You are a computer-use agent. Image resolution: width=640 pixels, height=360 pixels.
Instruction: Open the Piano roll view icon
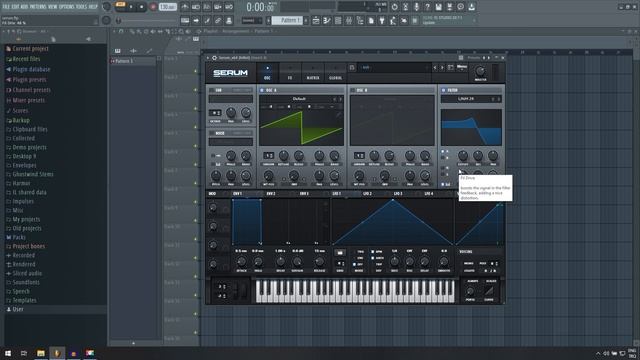pyautogui.click(x=327, y=20)
